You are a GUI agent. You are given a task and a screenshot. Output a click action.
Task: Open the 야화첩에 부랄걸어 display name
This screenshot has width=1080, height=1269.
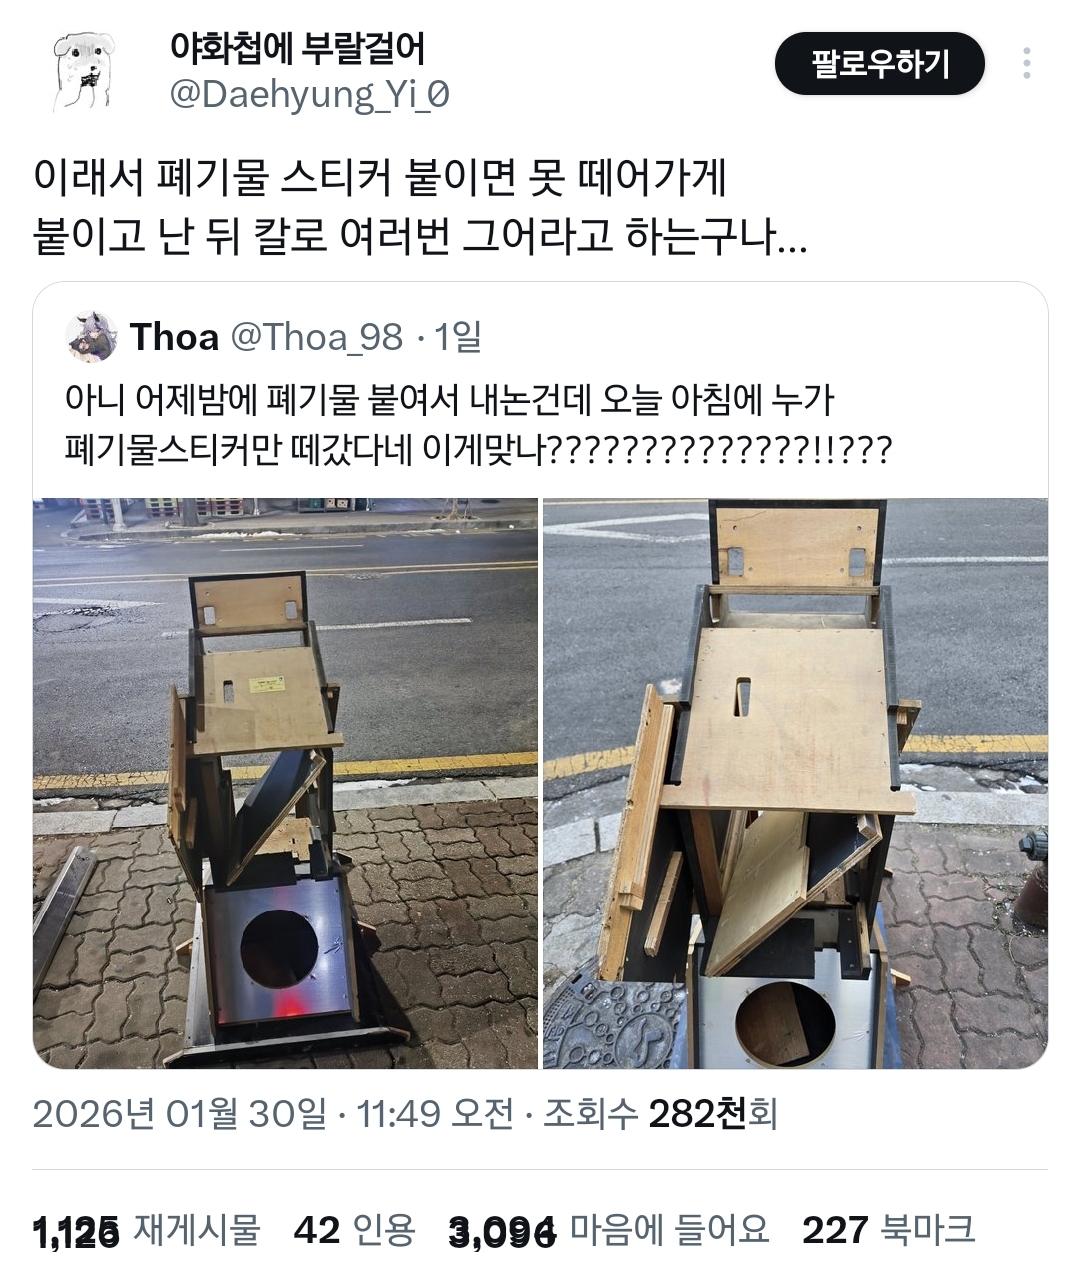click(x=297, y=49)
